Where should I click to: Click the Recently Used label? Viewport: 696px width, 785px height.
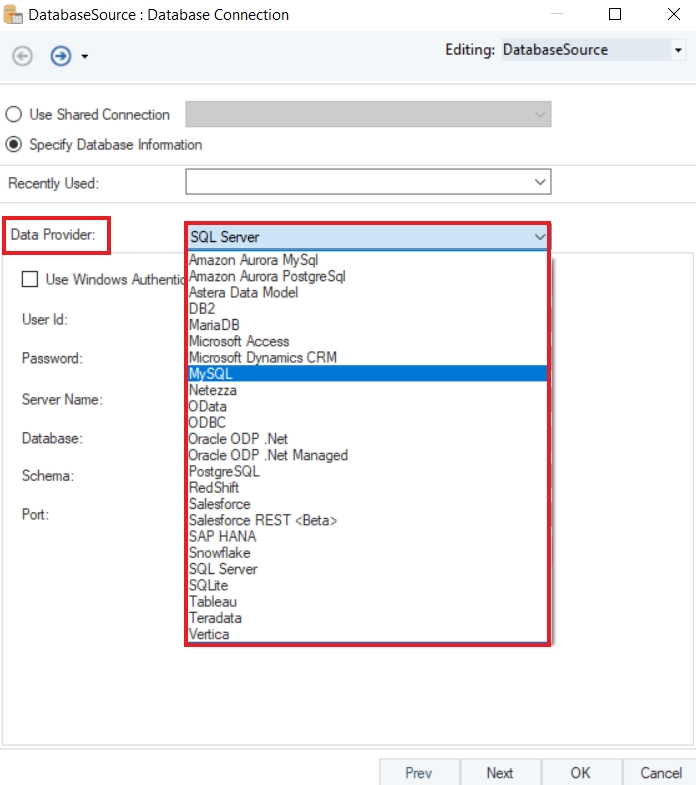[x=54, y=183]
